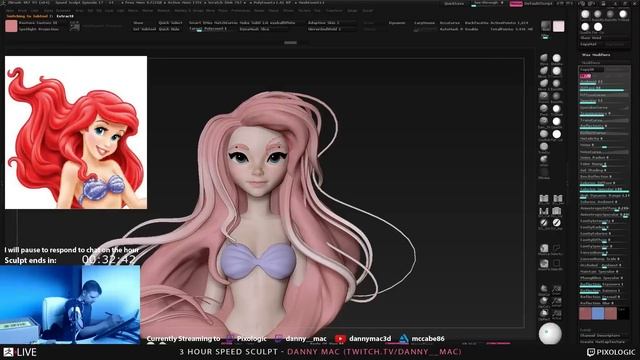This screenshot has width=640, height=360.
Task: Click the QuickSave button
Action: click(454, 4)
